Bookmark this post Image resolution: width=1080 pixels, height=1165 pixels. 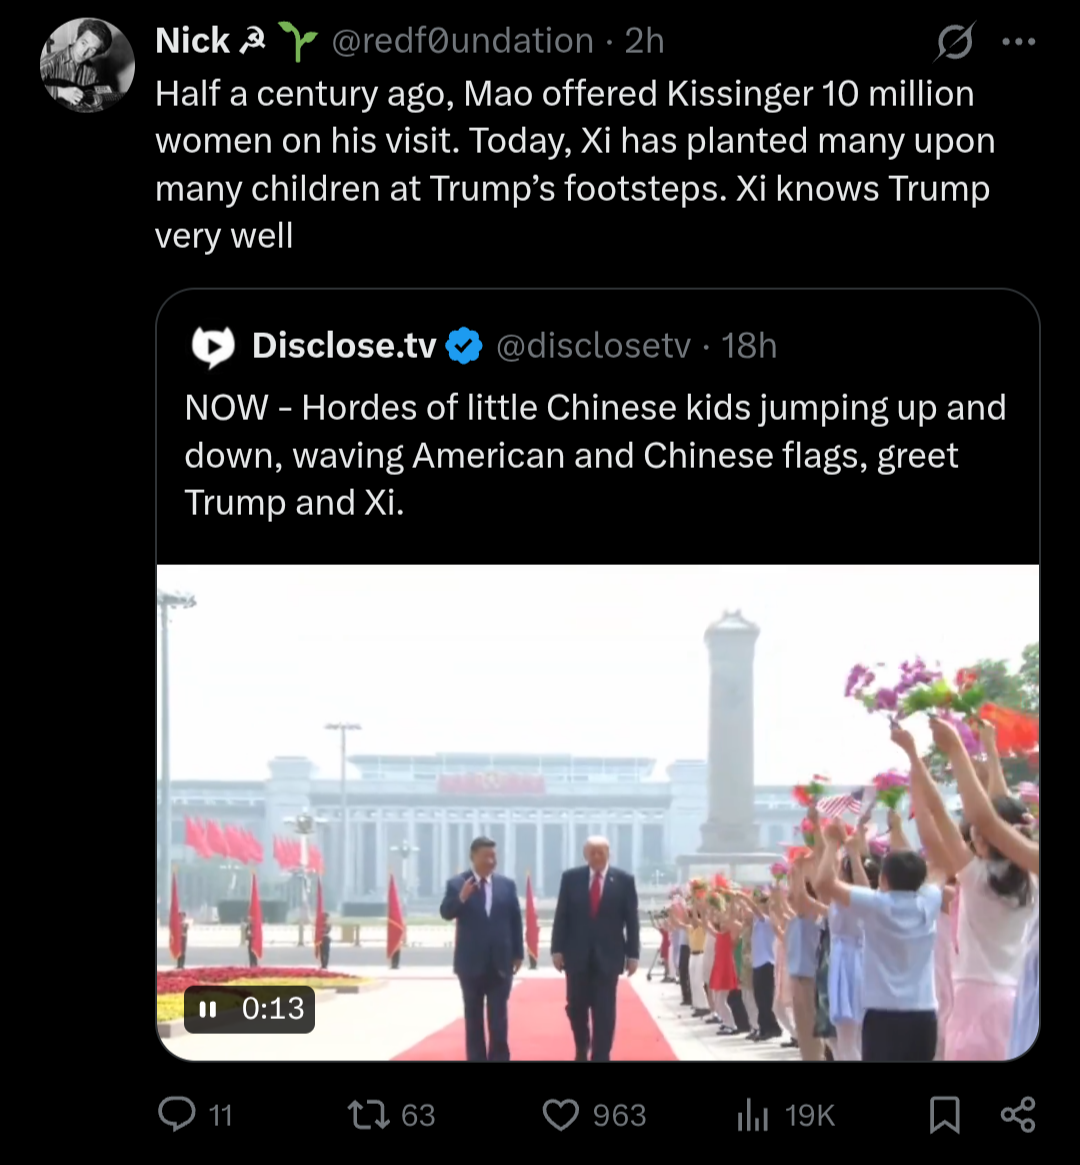point(945,1115)
